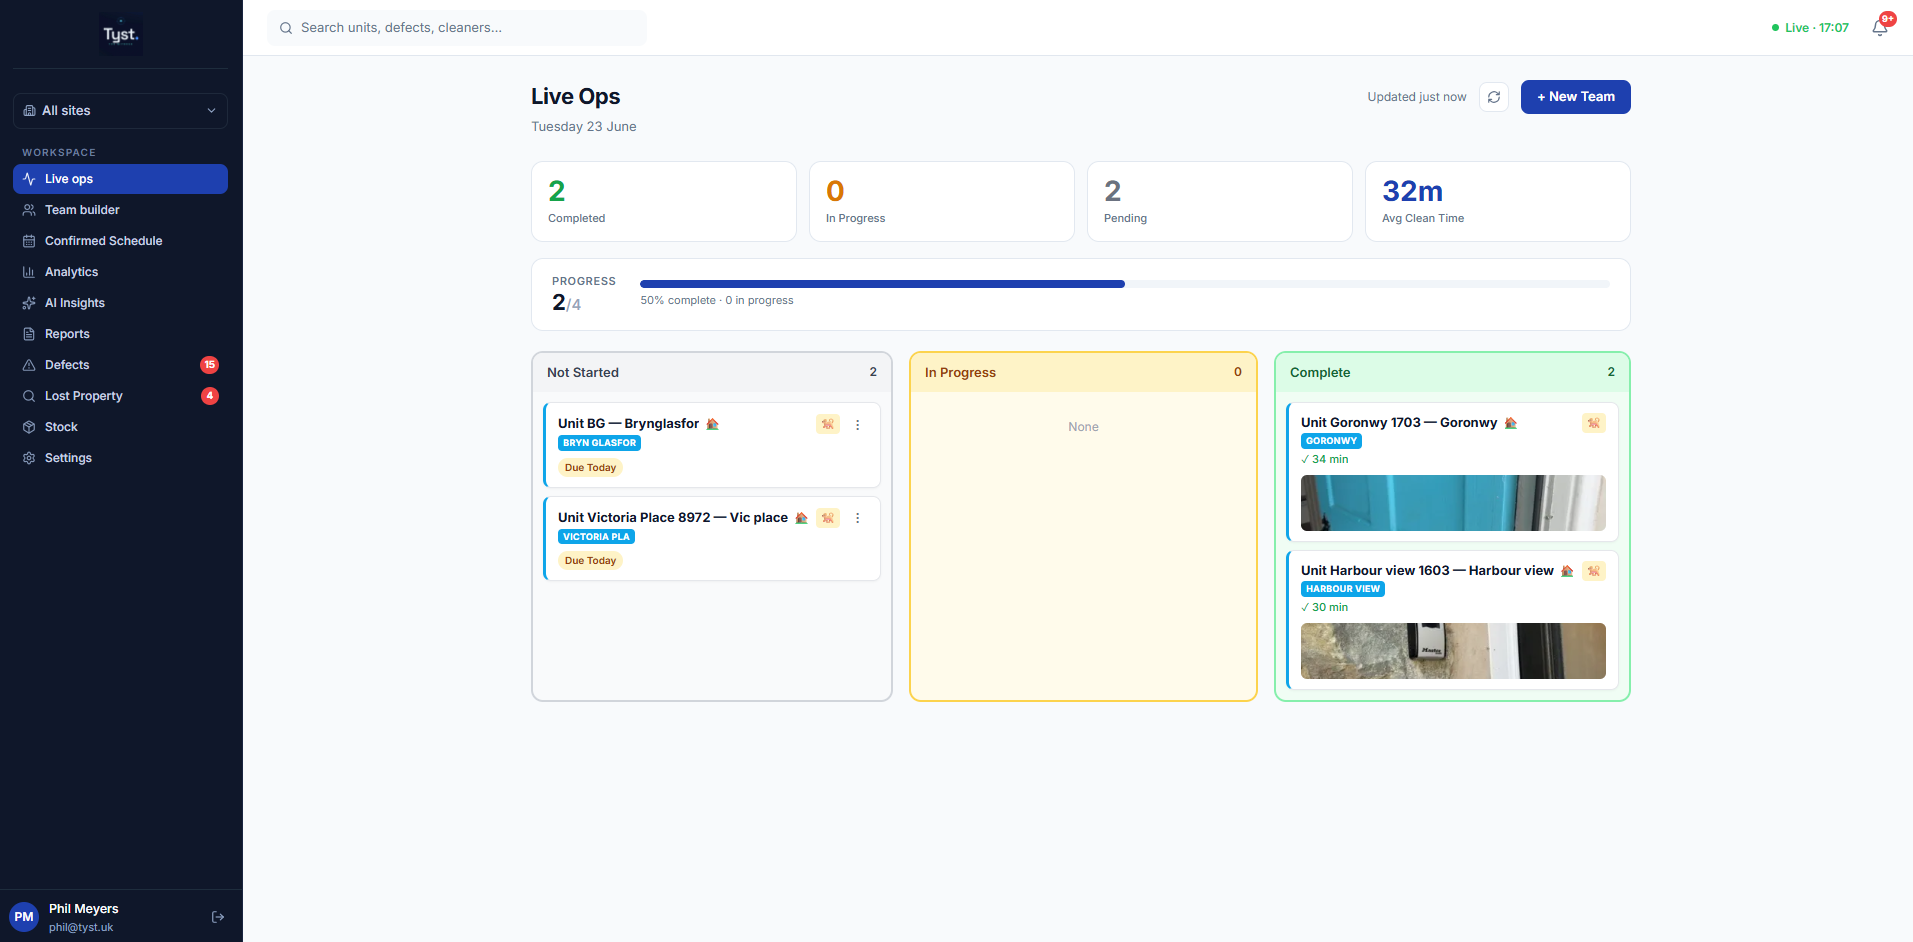Click the Pending count card
Screen dimensions: 1913x942
point(1220,202)
